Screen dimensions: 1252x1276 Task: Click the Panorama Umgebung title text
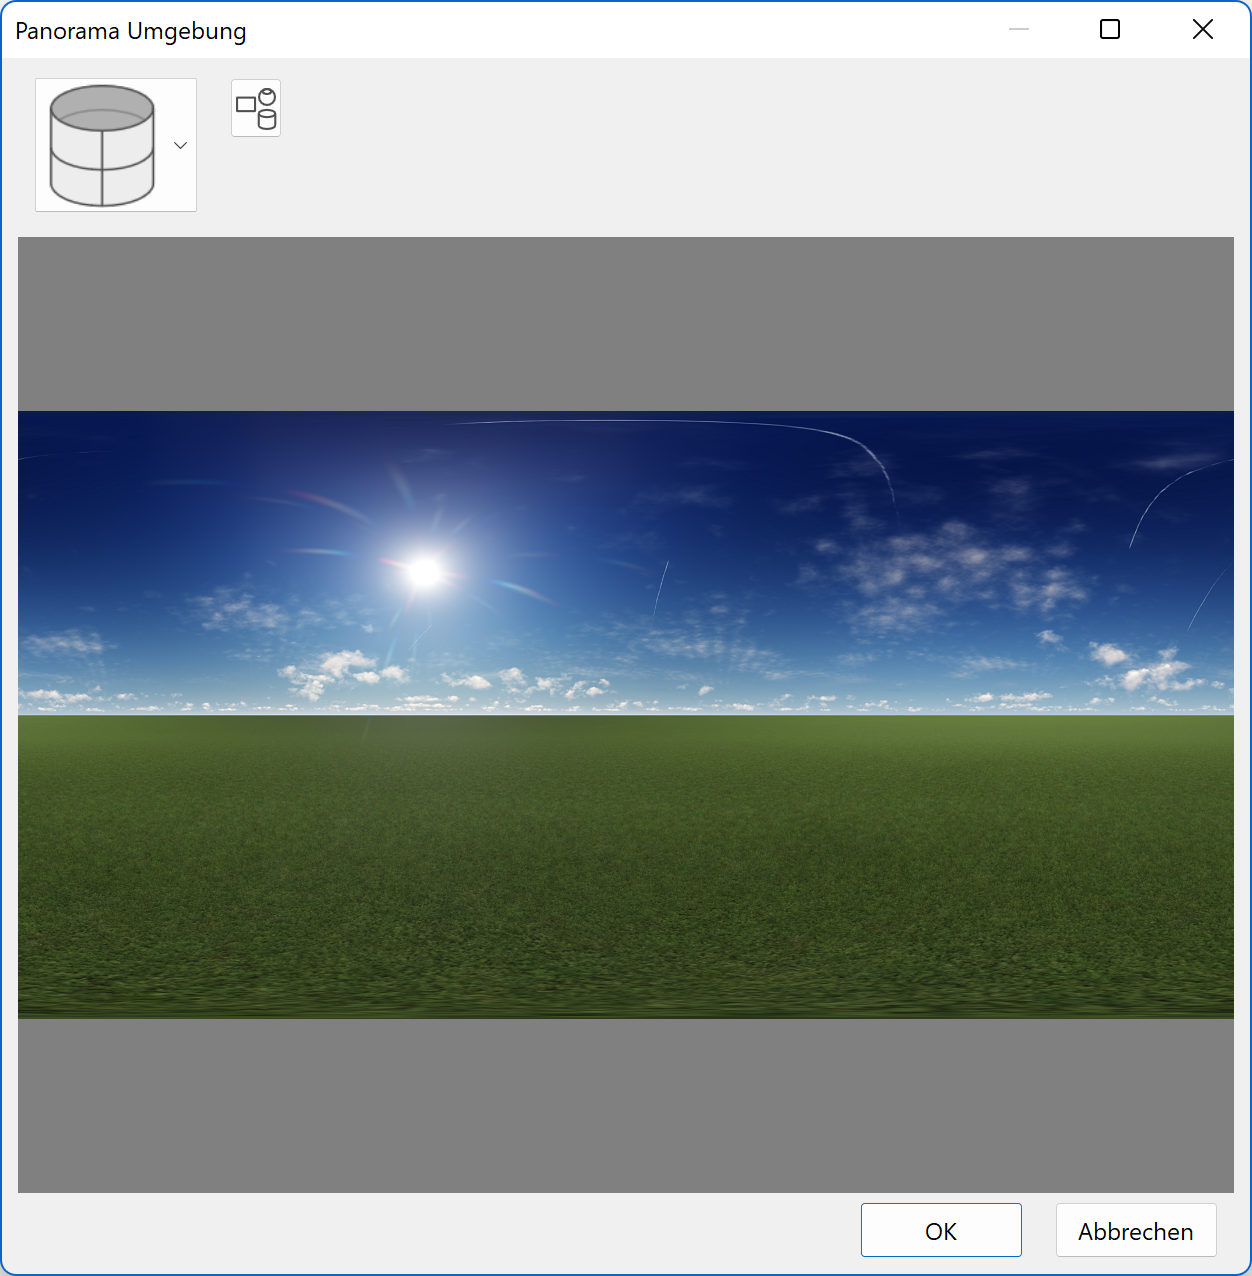click(130, 30)
